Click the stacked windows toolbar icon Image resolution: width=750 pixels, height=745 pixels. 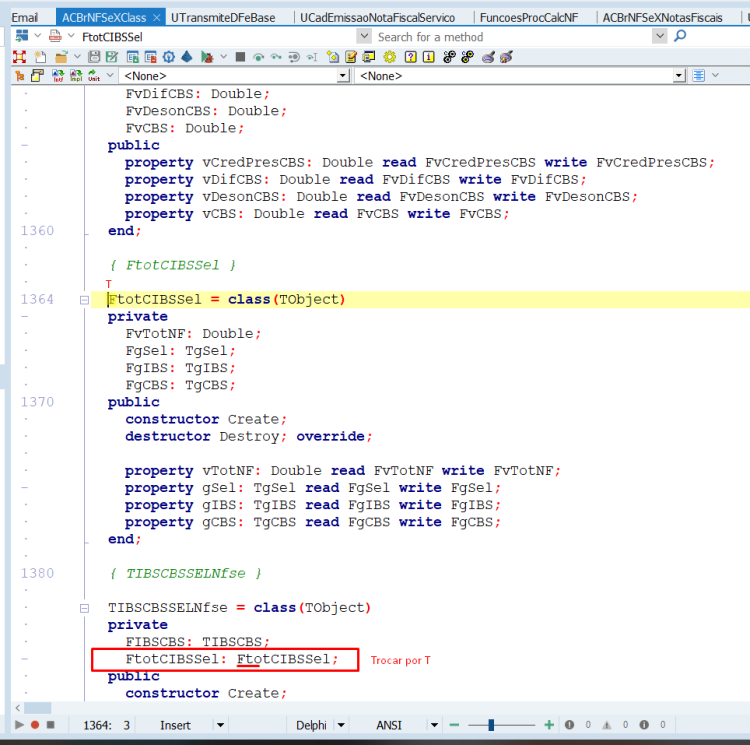tap(369, 57)
